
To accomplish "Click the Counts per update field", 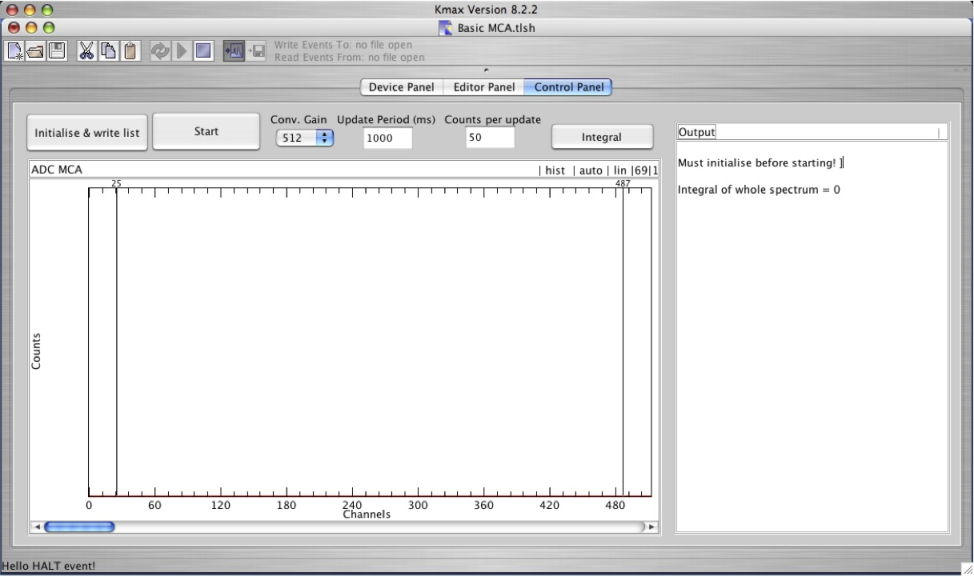I will 489,137.
